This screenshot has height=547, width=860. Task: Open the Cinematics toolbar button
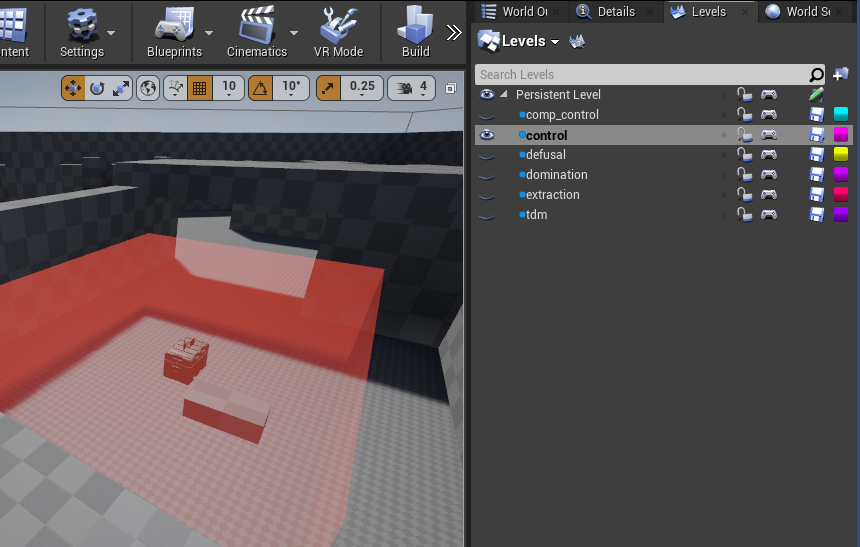click(x=257, y=33)
